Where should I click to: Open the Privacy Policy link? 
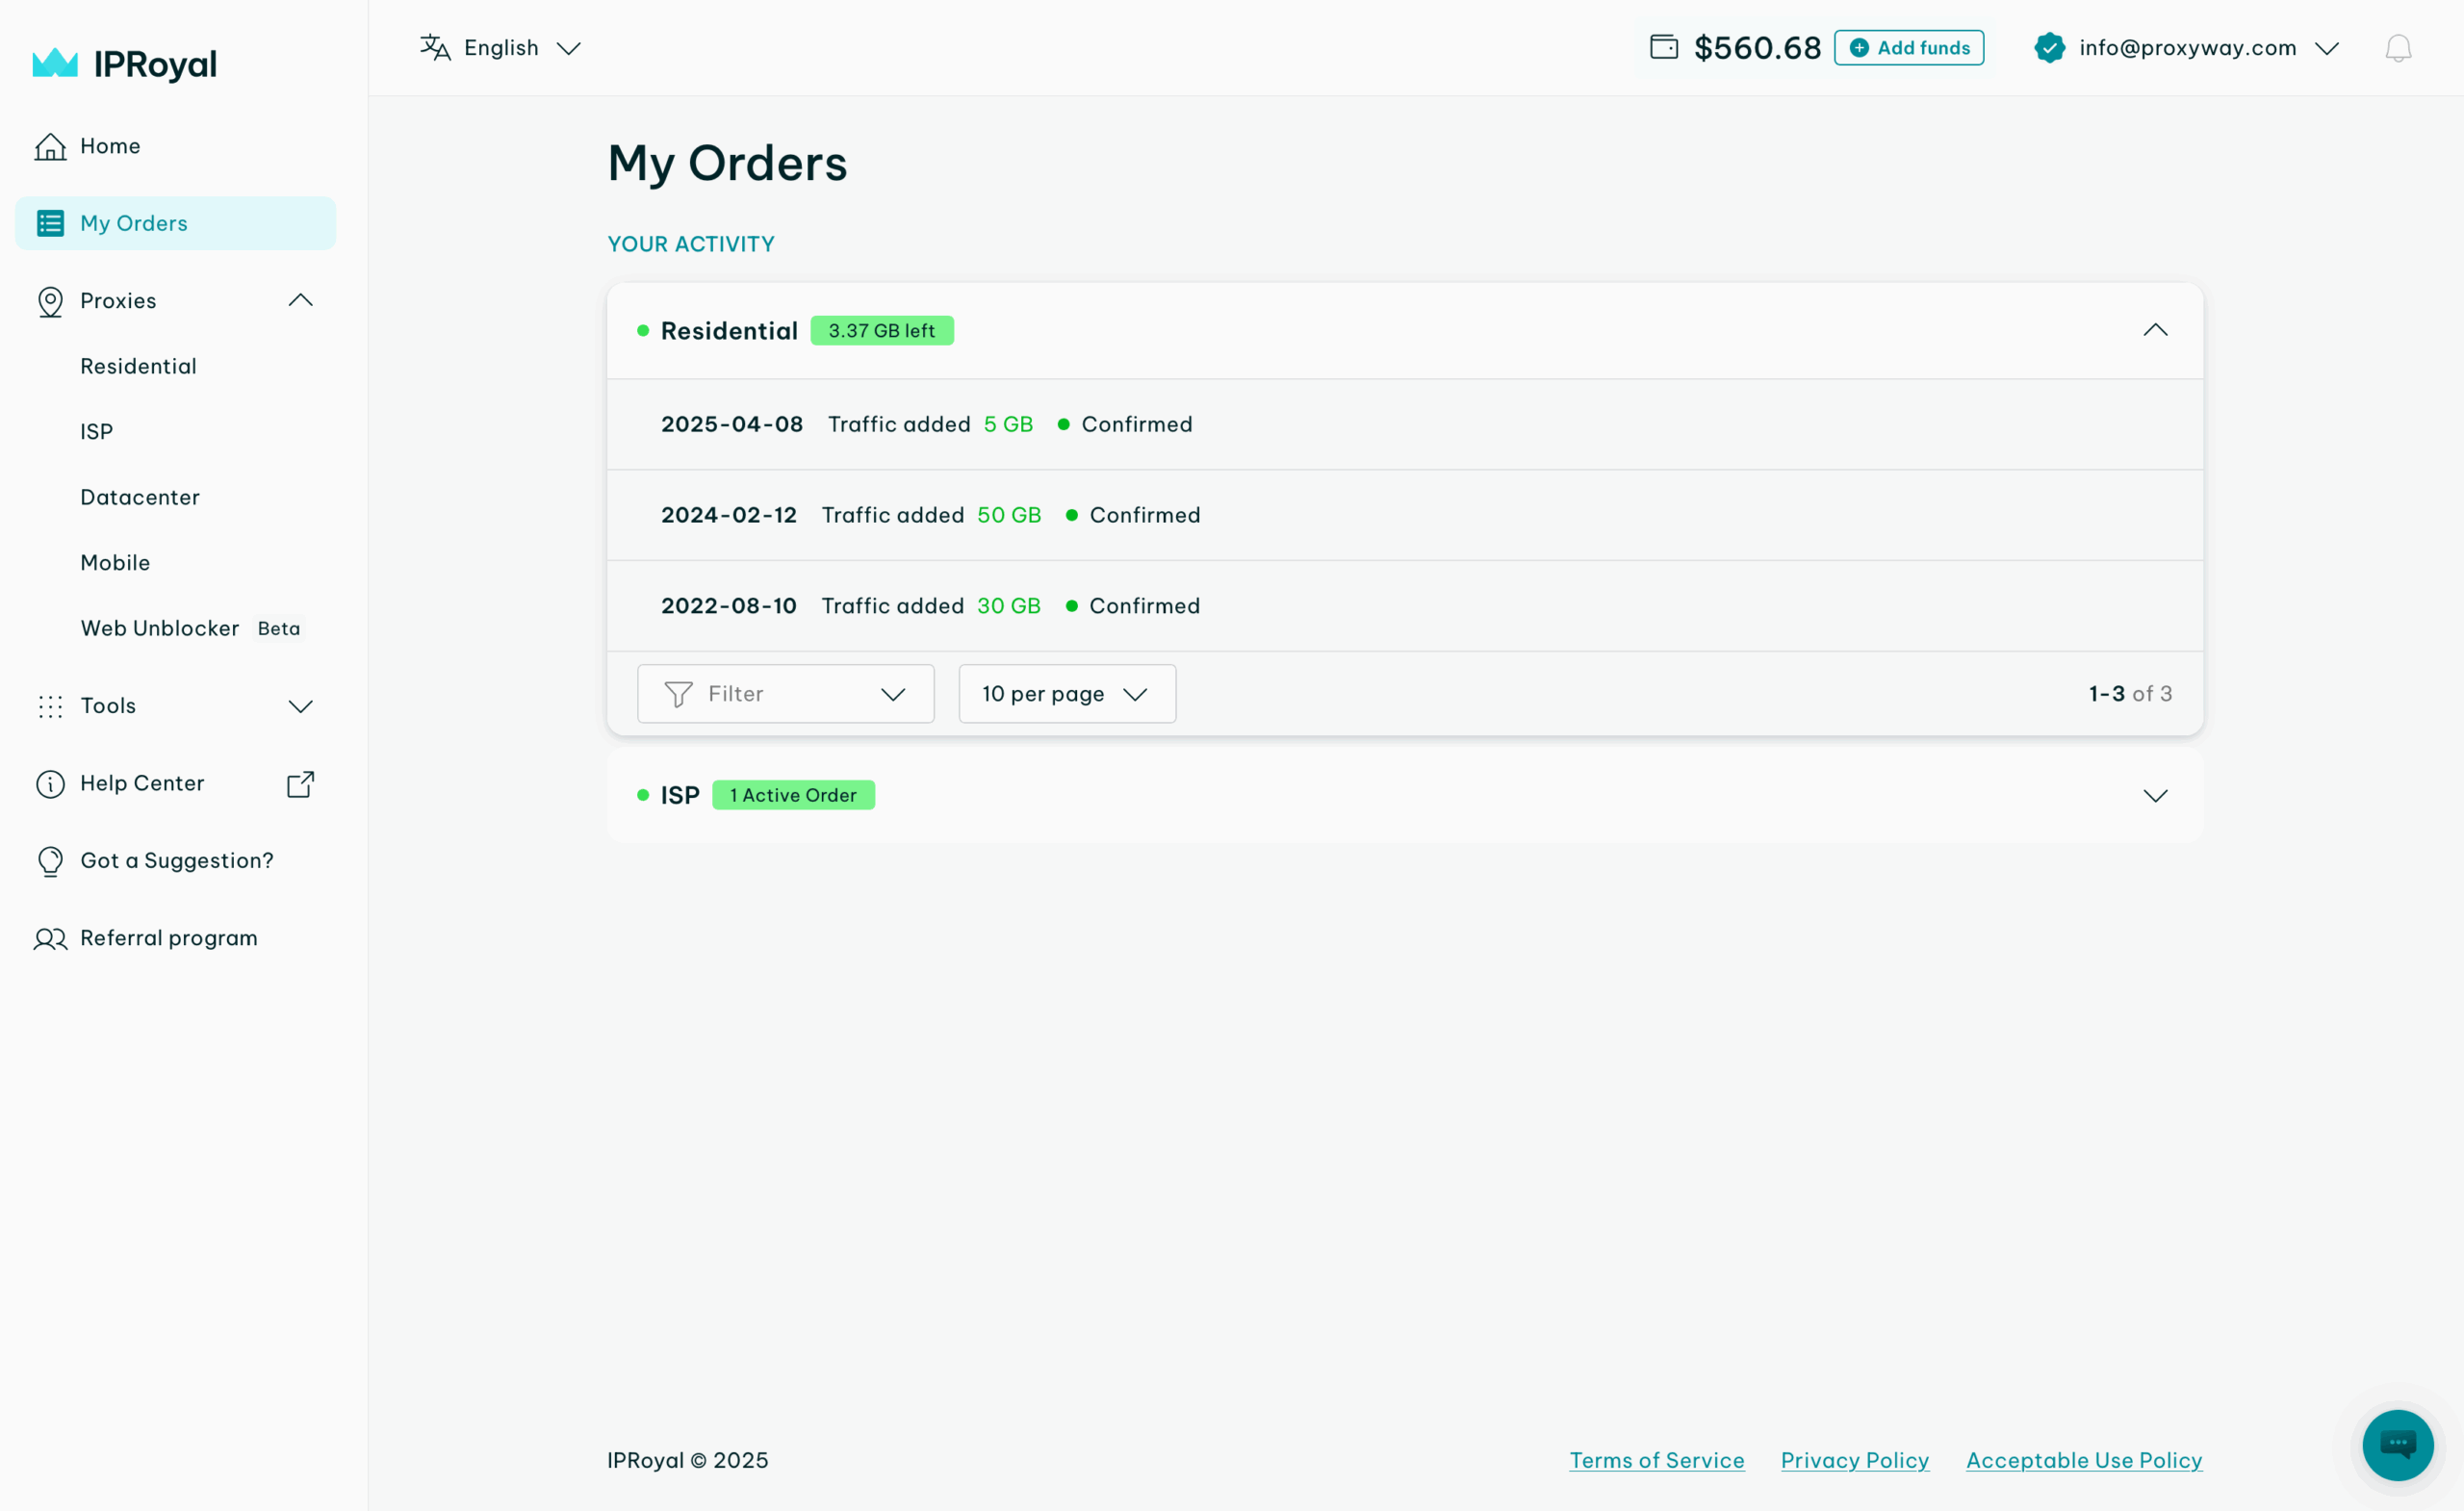[1854, 1460]
